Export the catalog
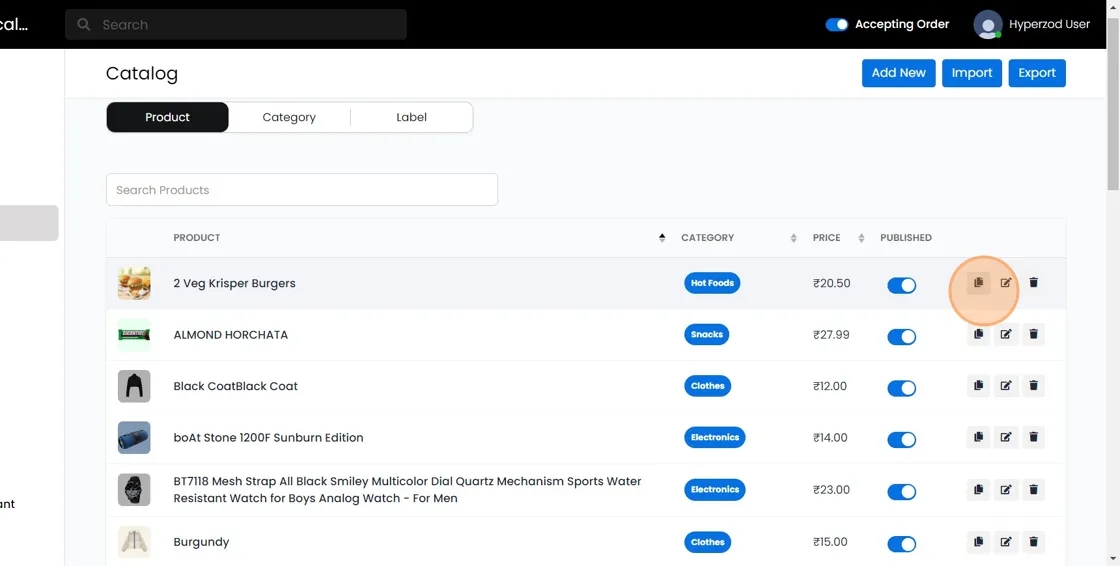The height and width of the screenshot is (566, 1120). pyautogui.click(x=1037, y=73)
